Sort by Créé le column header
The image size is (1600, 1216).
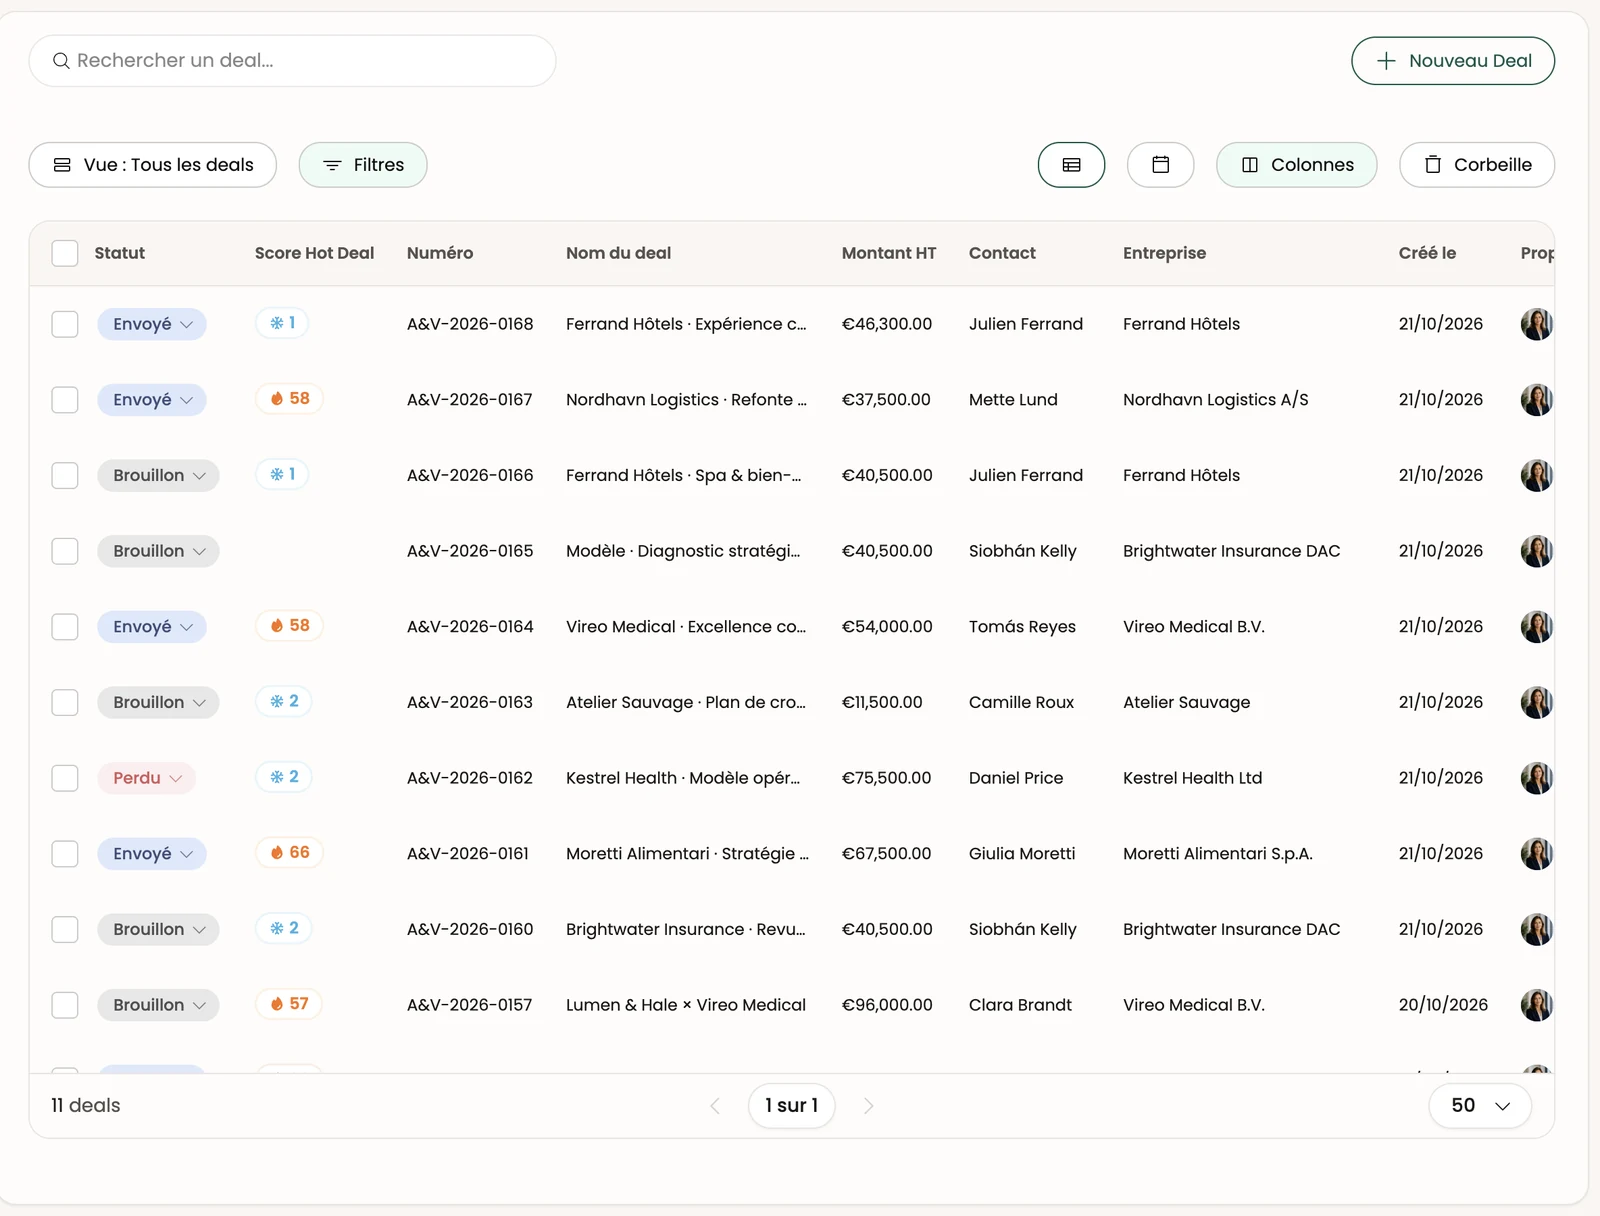point(1427,253)
